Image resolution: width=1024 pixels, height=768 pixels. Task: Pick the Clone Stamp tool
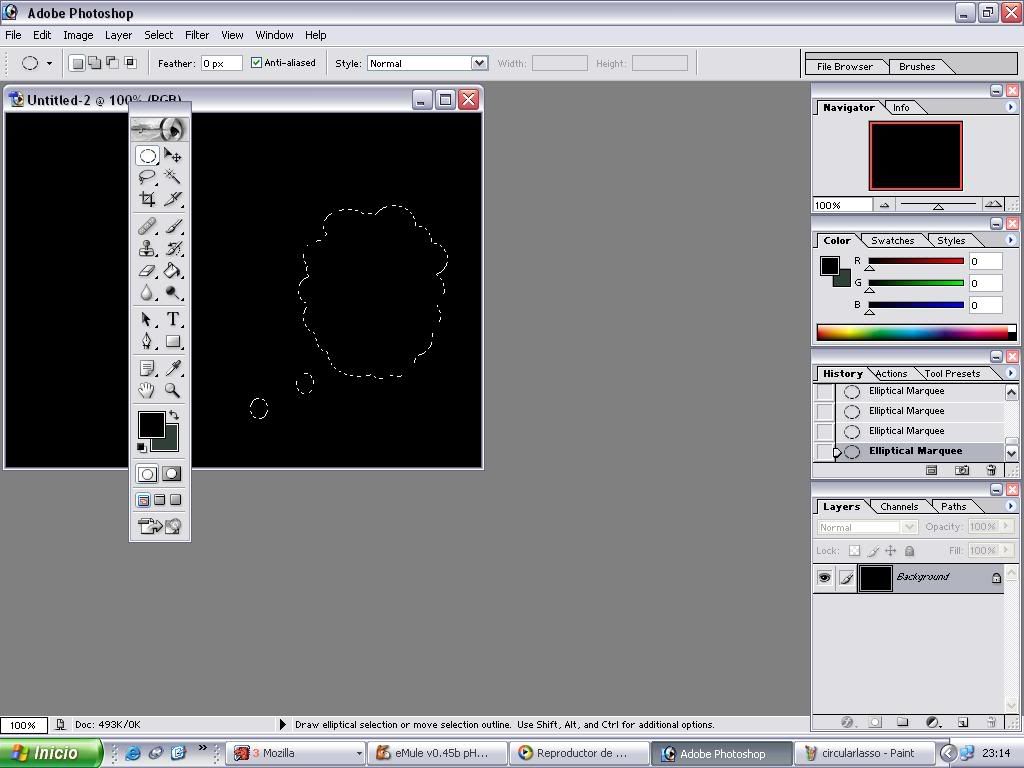147,249
